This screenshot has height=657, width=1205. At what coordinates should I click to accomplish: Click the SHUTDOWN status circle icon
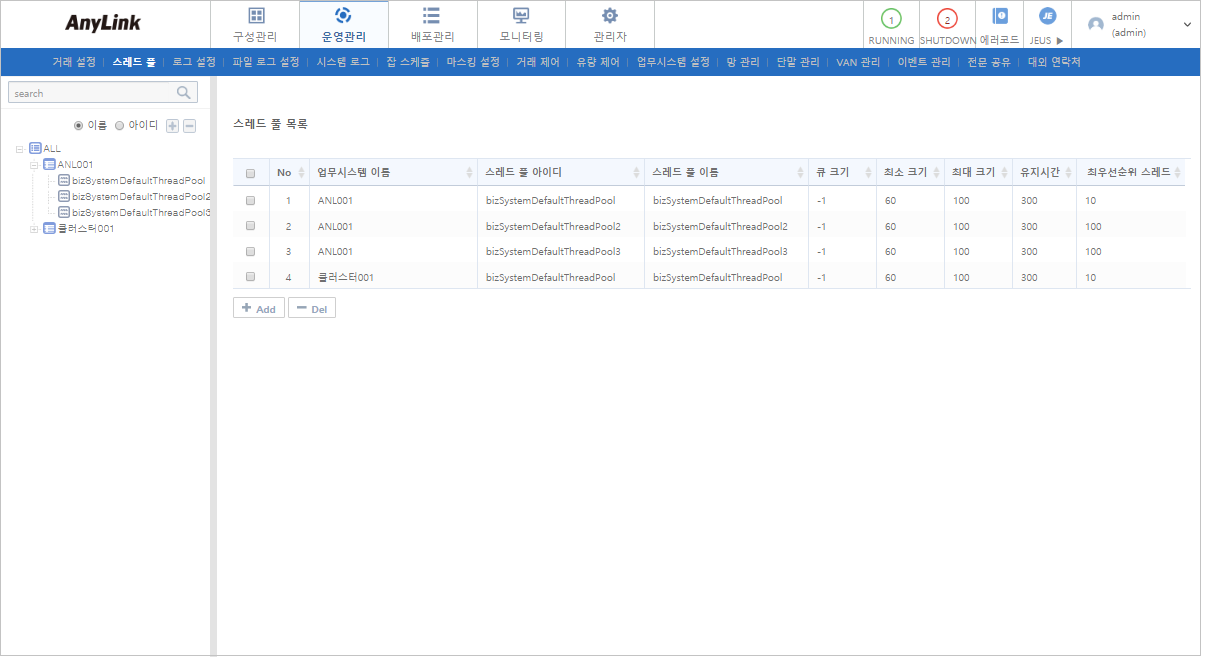946,19
